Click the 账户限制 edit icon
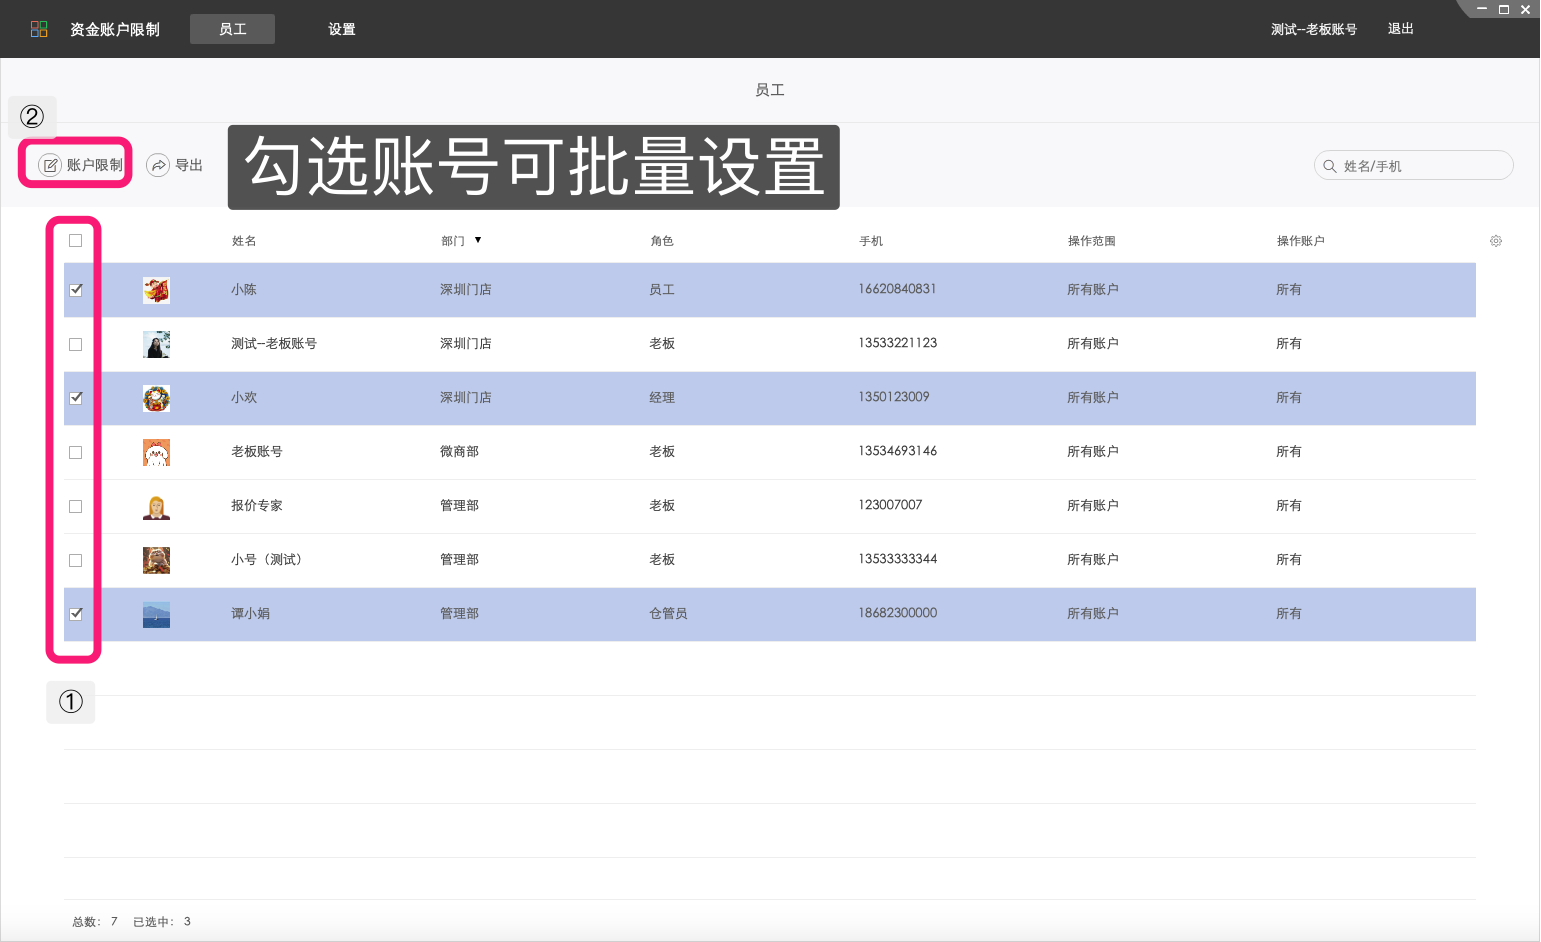This screenshot has height=942, width=1541. [51, 165]
